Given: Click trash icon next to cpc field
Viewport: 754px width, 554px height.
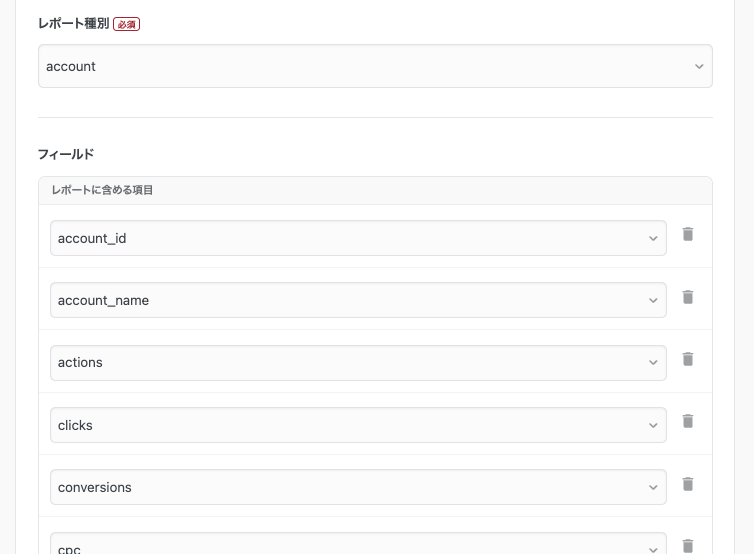Looking at the screenshot, I should click(x=688, y=546).
